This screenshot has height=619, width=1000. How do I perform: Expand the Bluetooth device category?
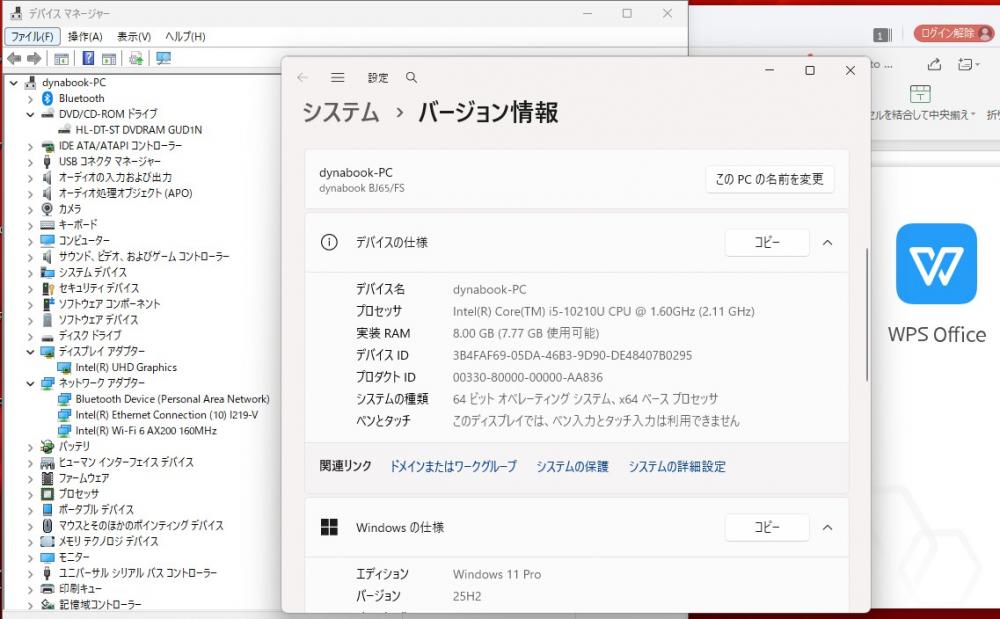tap(30, 98)
